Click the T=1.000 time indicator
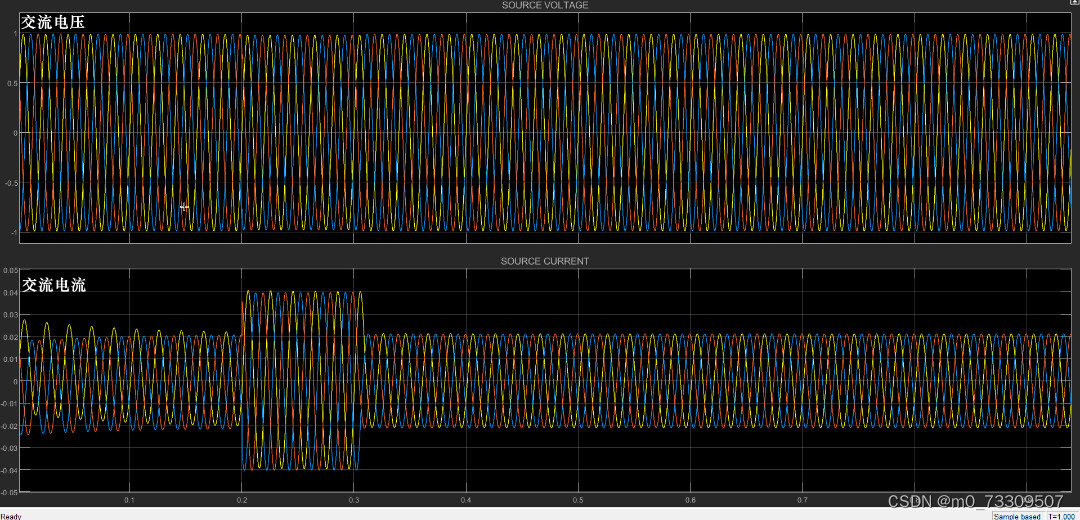The image size is (1080, 520). pyautogui.click(x=1061, y=516)
